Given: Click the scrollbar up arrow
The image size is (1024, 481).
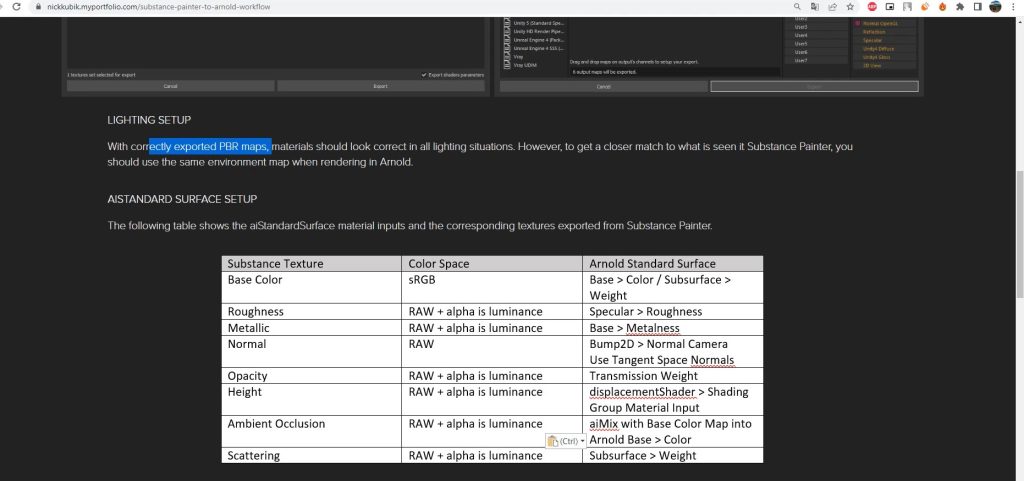Looking at the screenshot, I should pos(1019,20).
